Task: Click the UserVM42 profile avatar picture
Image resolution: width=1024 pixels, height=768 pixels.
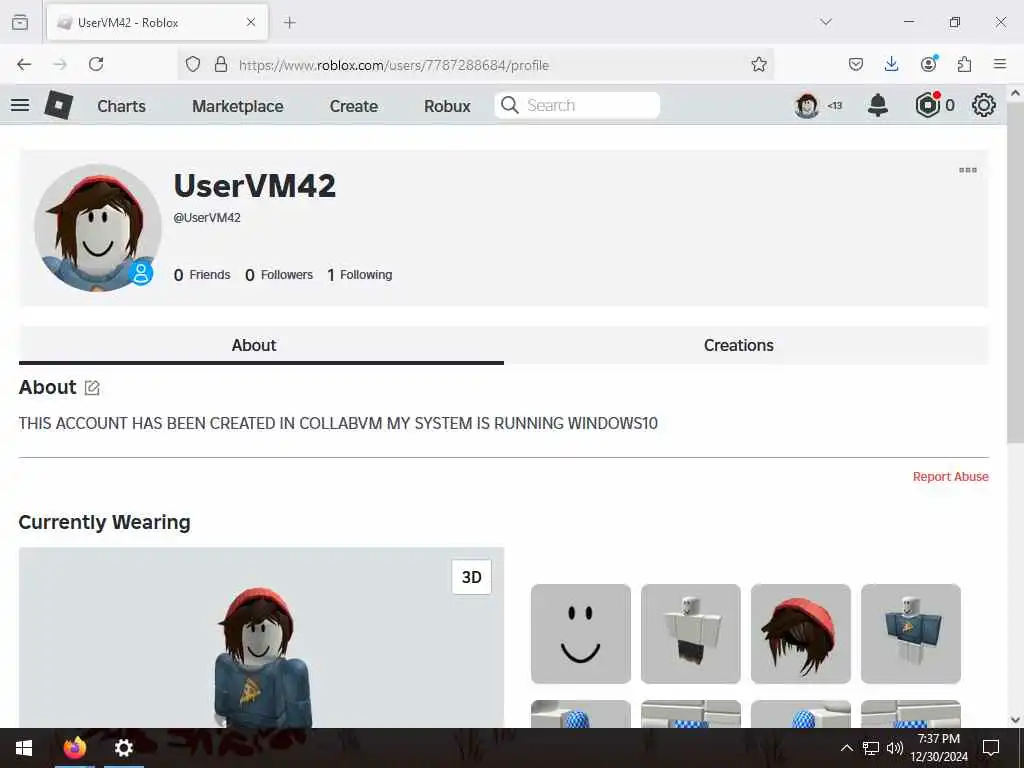Action: click(98, 228)
